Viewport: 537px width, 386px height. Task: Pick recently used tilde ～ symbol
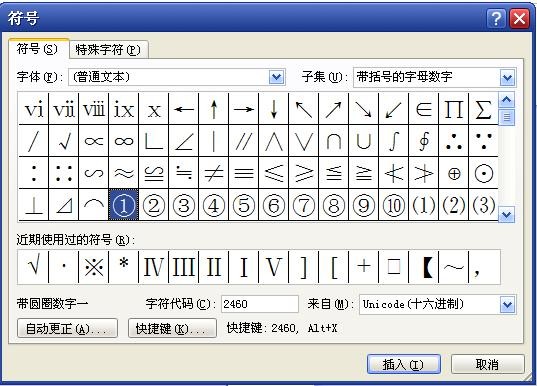tap(454, 266)
